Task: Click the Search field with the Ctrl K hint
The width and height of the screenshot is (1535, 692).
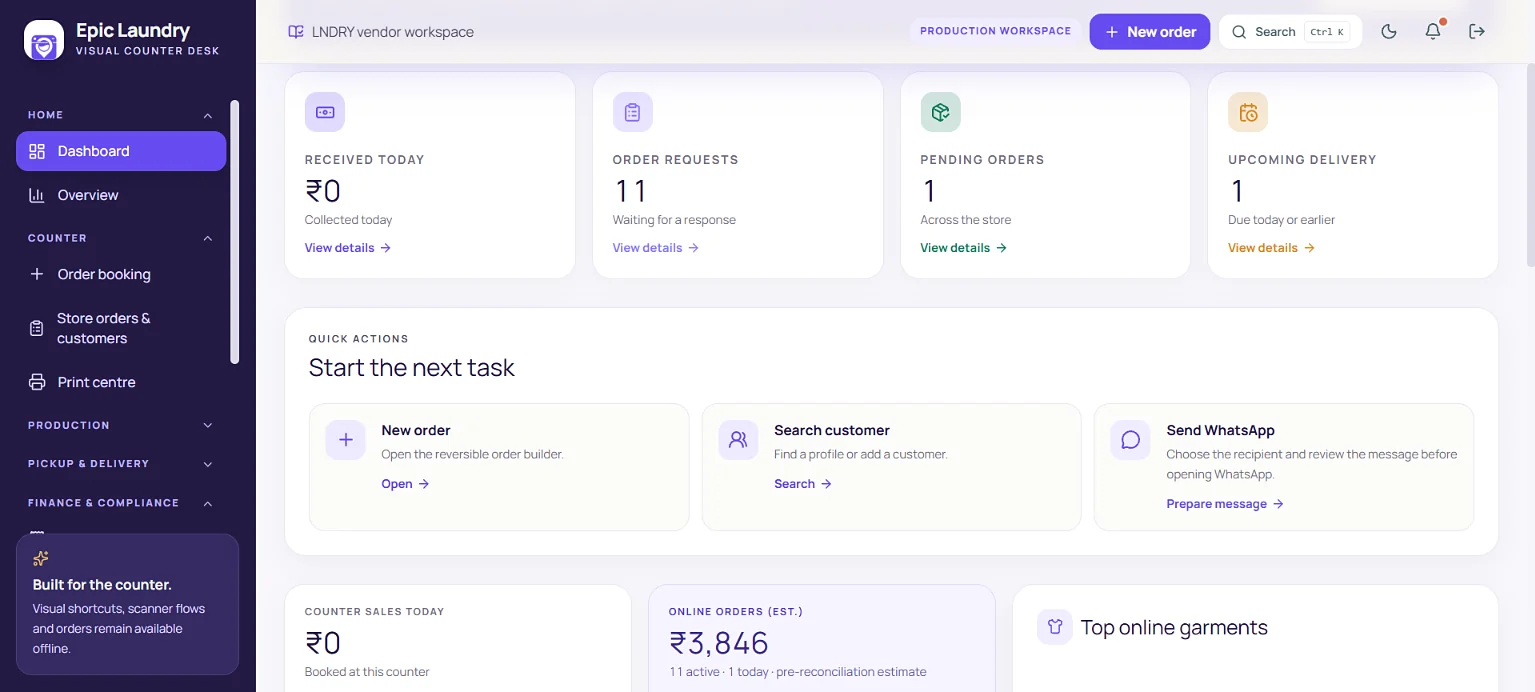Action: pos(1290,32)
